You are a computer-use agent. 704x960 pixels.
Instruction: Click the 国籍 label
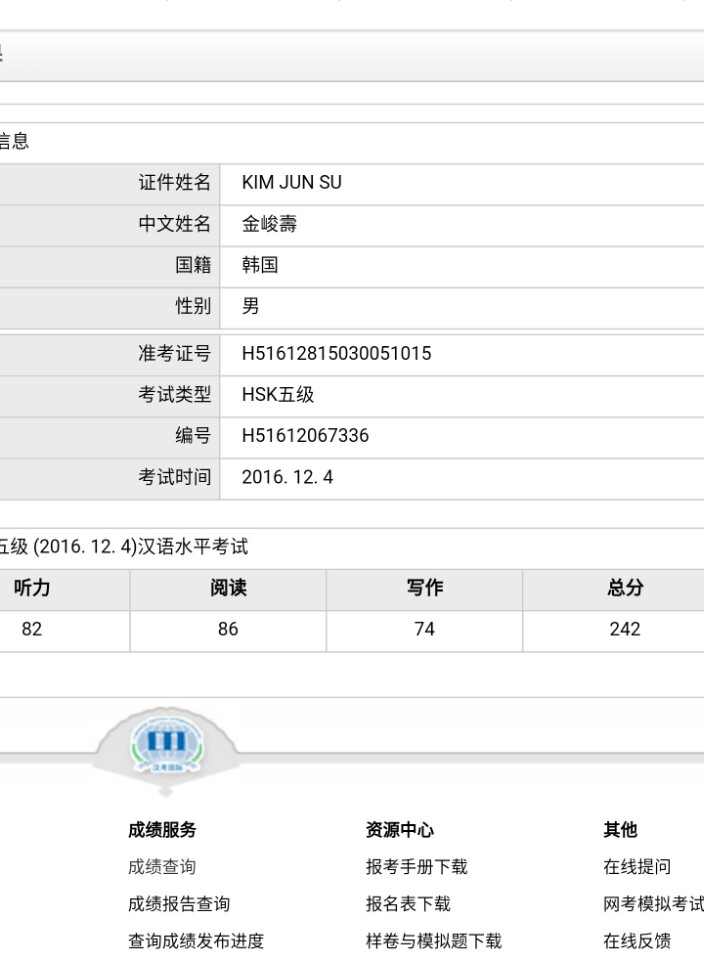pos(193,265)
